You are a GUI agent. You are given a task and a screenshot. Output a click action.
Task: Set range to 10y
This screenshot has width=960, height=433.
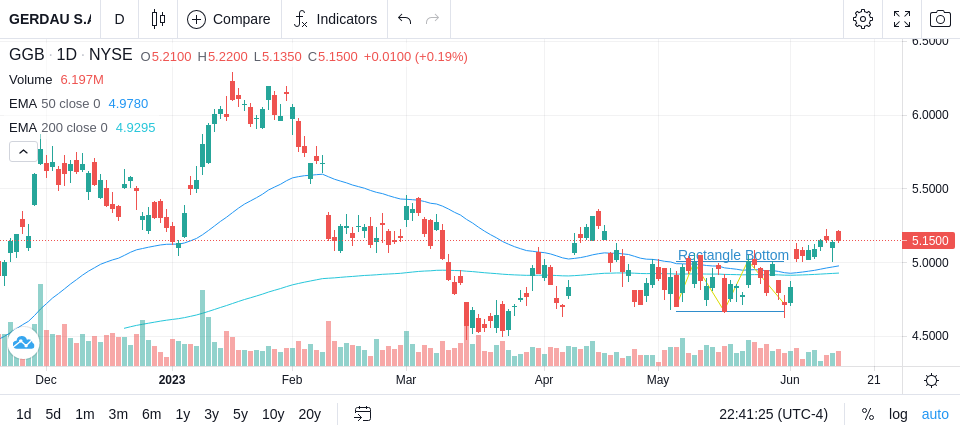click(x=273, y=415)
